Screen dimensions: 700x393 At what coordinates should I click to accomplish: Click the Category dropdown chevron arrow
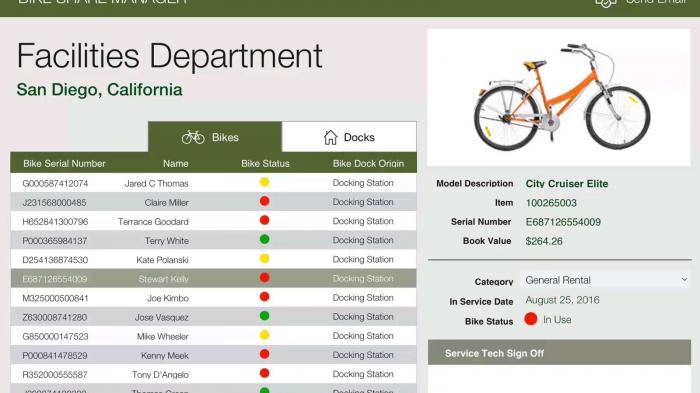[x=684, y=280]
